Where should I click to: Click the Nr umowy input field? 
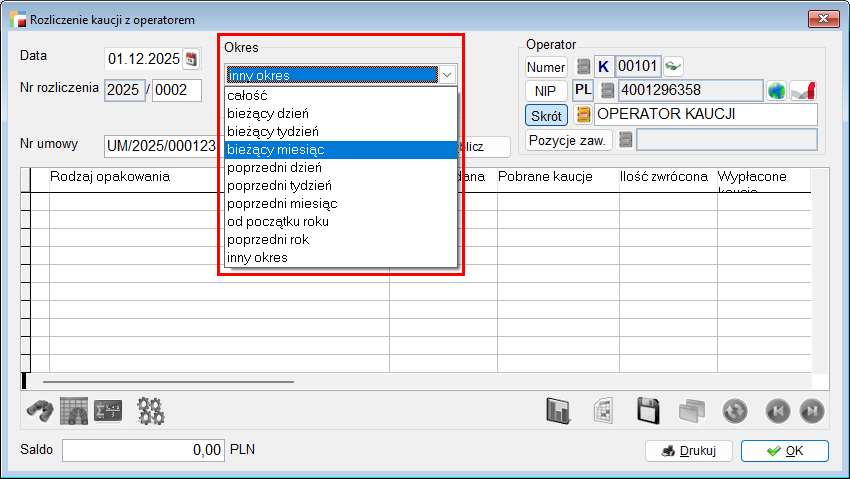coord(160,146)
